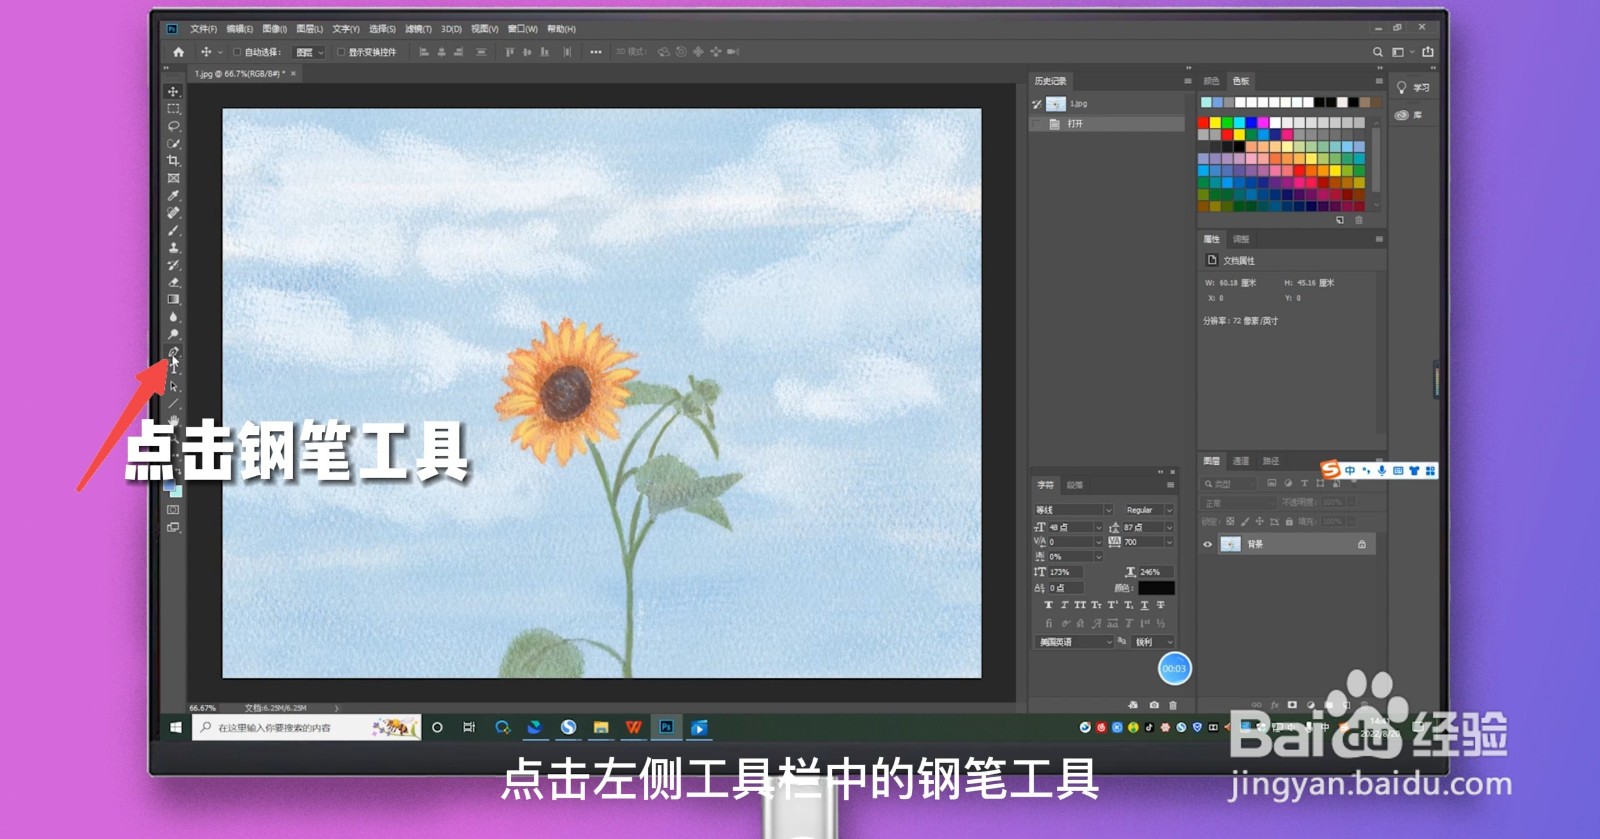Select the Gradient tool
1600x839 pixels.
tap(173, 299)
